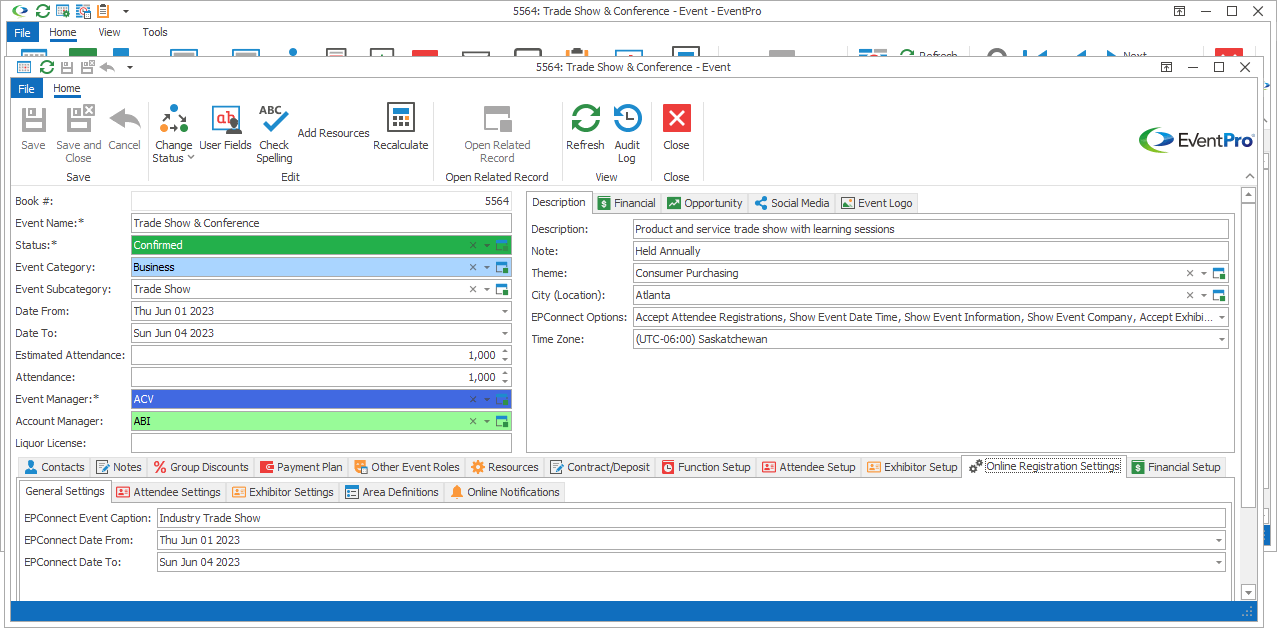1277x628 pixels.
Task: Clear the Theme field with its X
Action: pyautogui.click(x=1190, y=273)
